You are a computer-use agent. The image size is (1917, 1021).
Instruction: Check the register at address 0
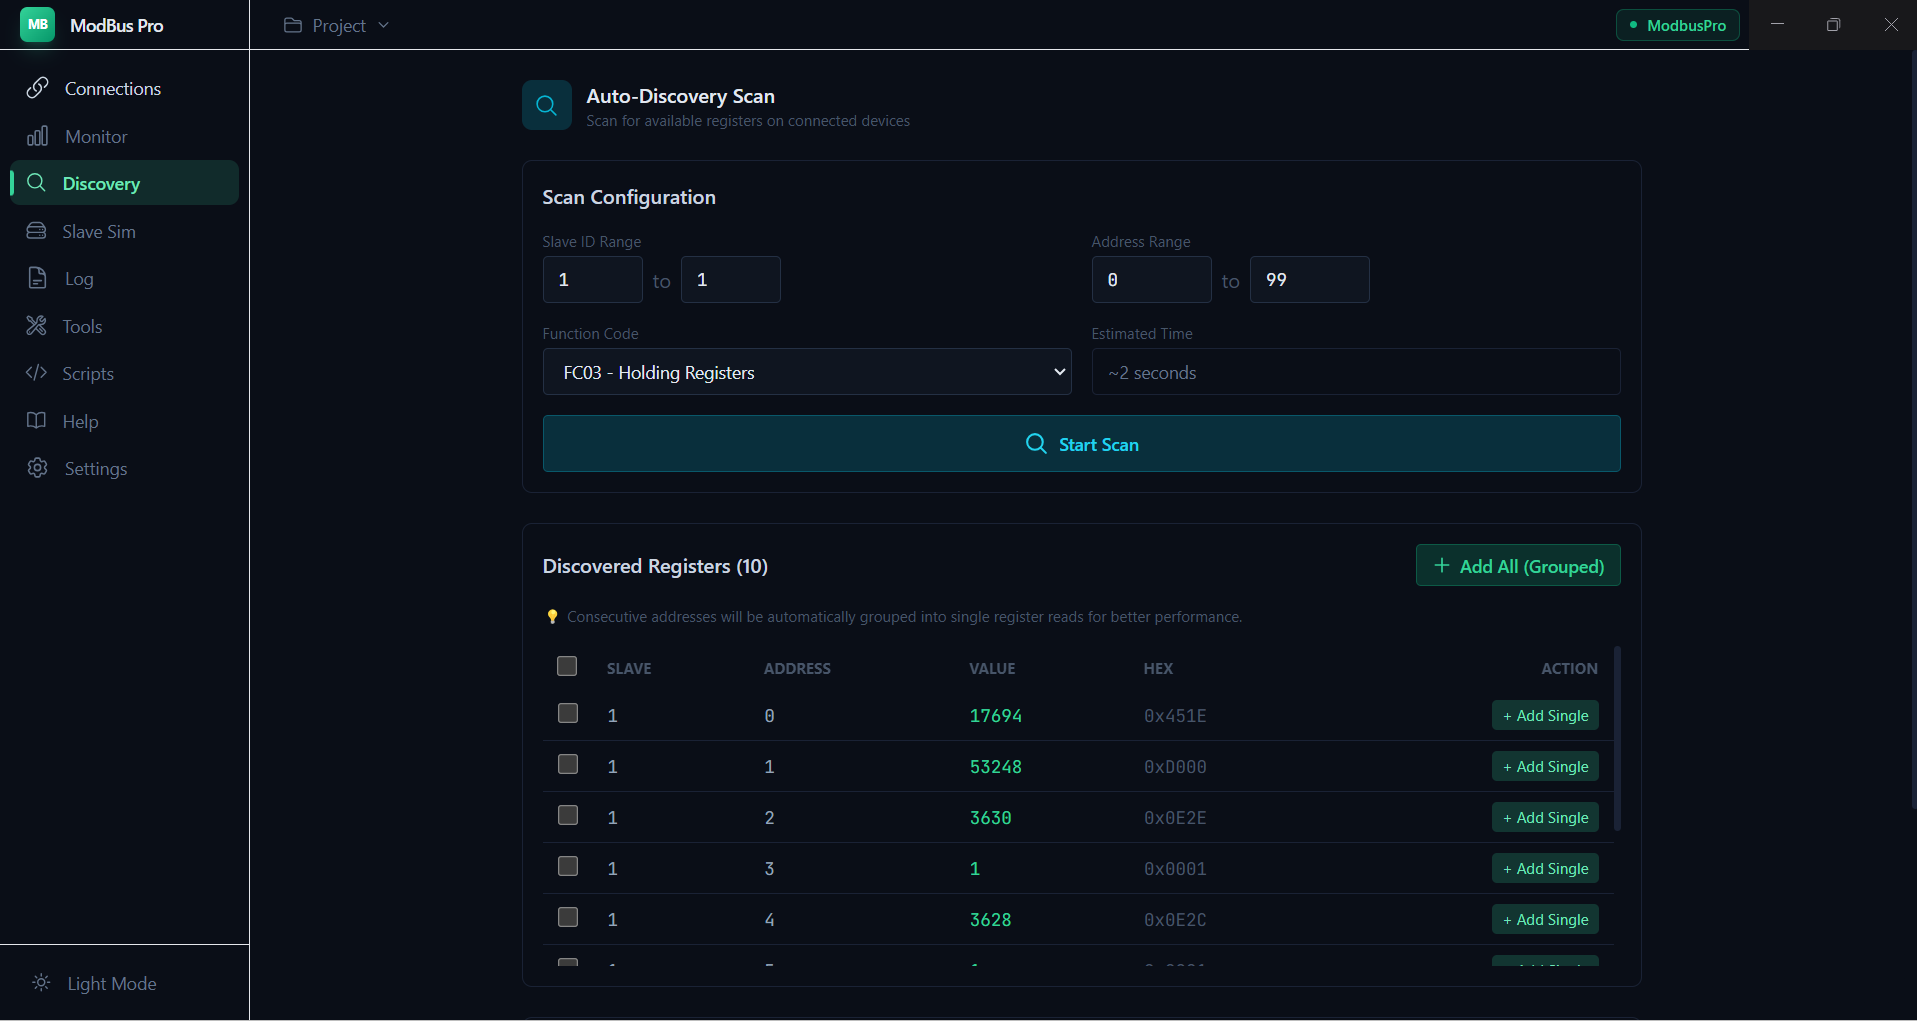[568, 714]
